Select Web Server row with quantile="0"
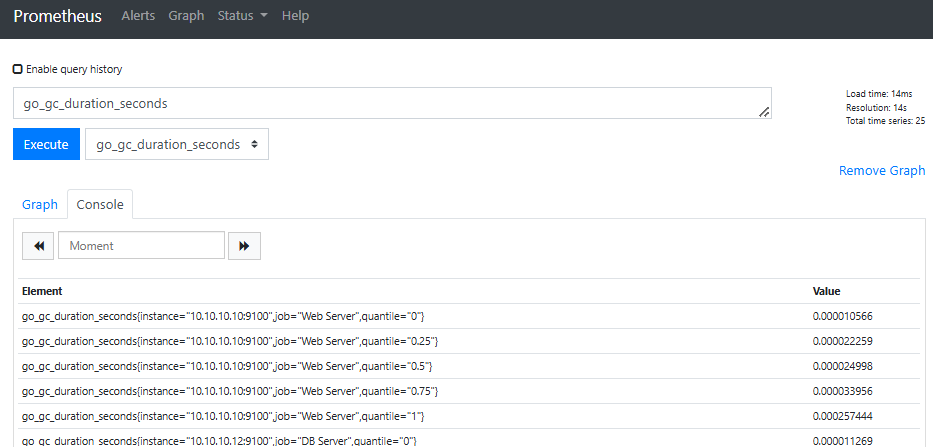The image size is (933, 447). tap(468, 316)
